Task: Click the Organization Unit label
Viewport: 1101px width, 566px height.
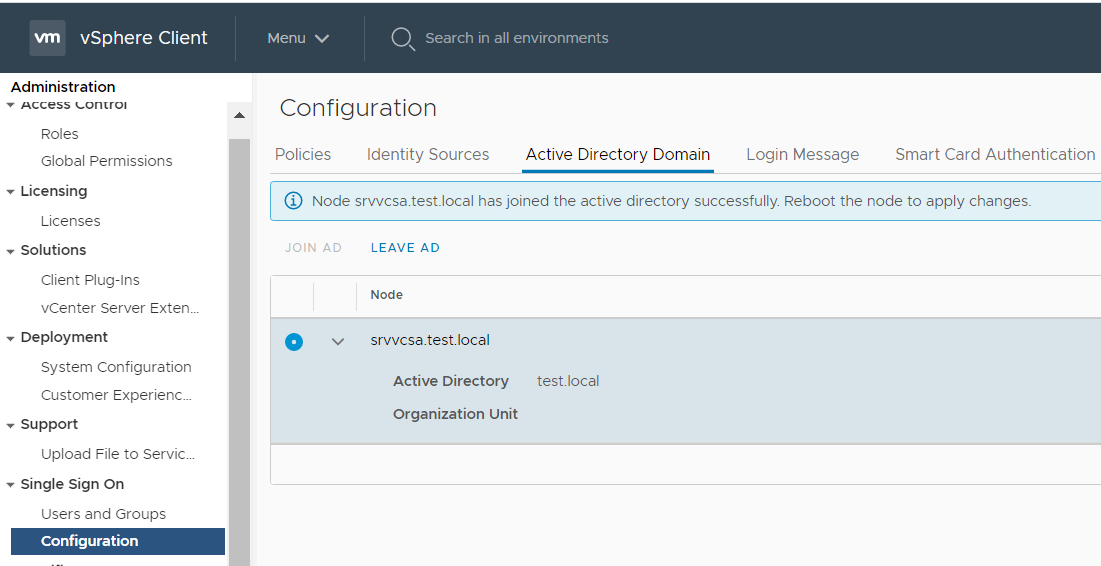Action: (455, 414)
